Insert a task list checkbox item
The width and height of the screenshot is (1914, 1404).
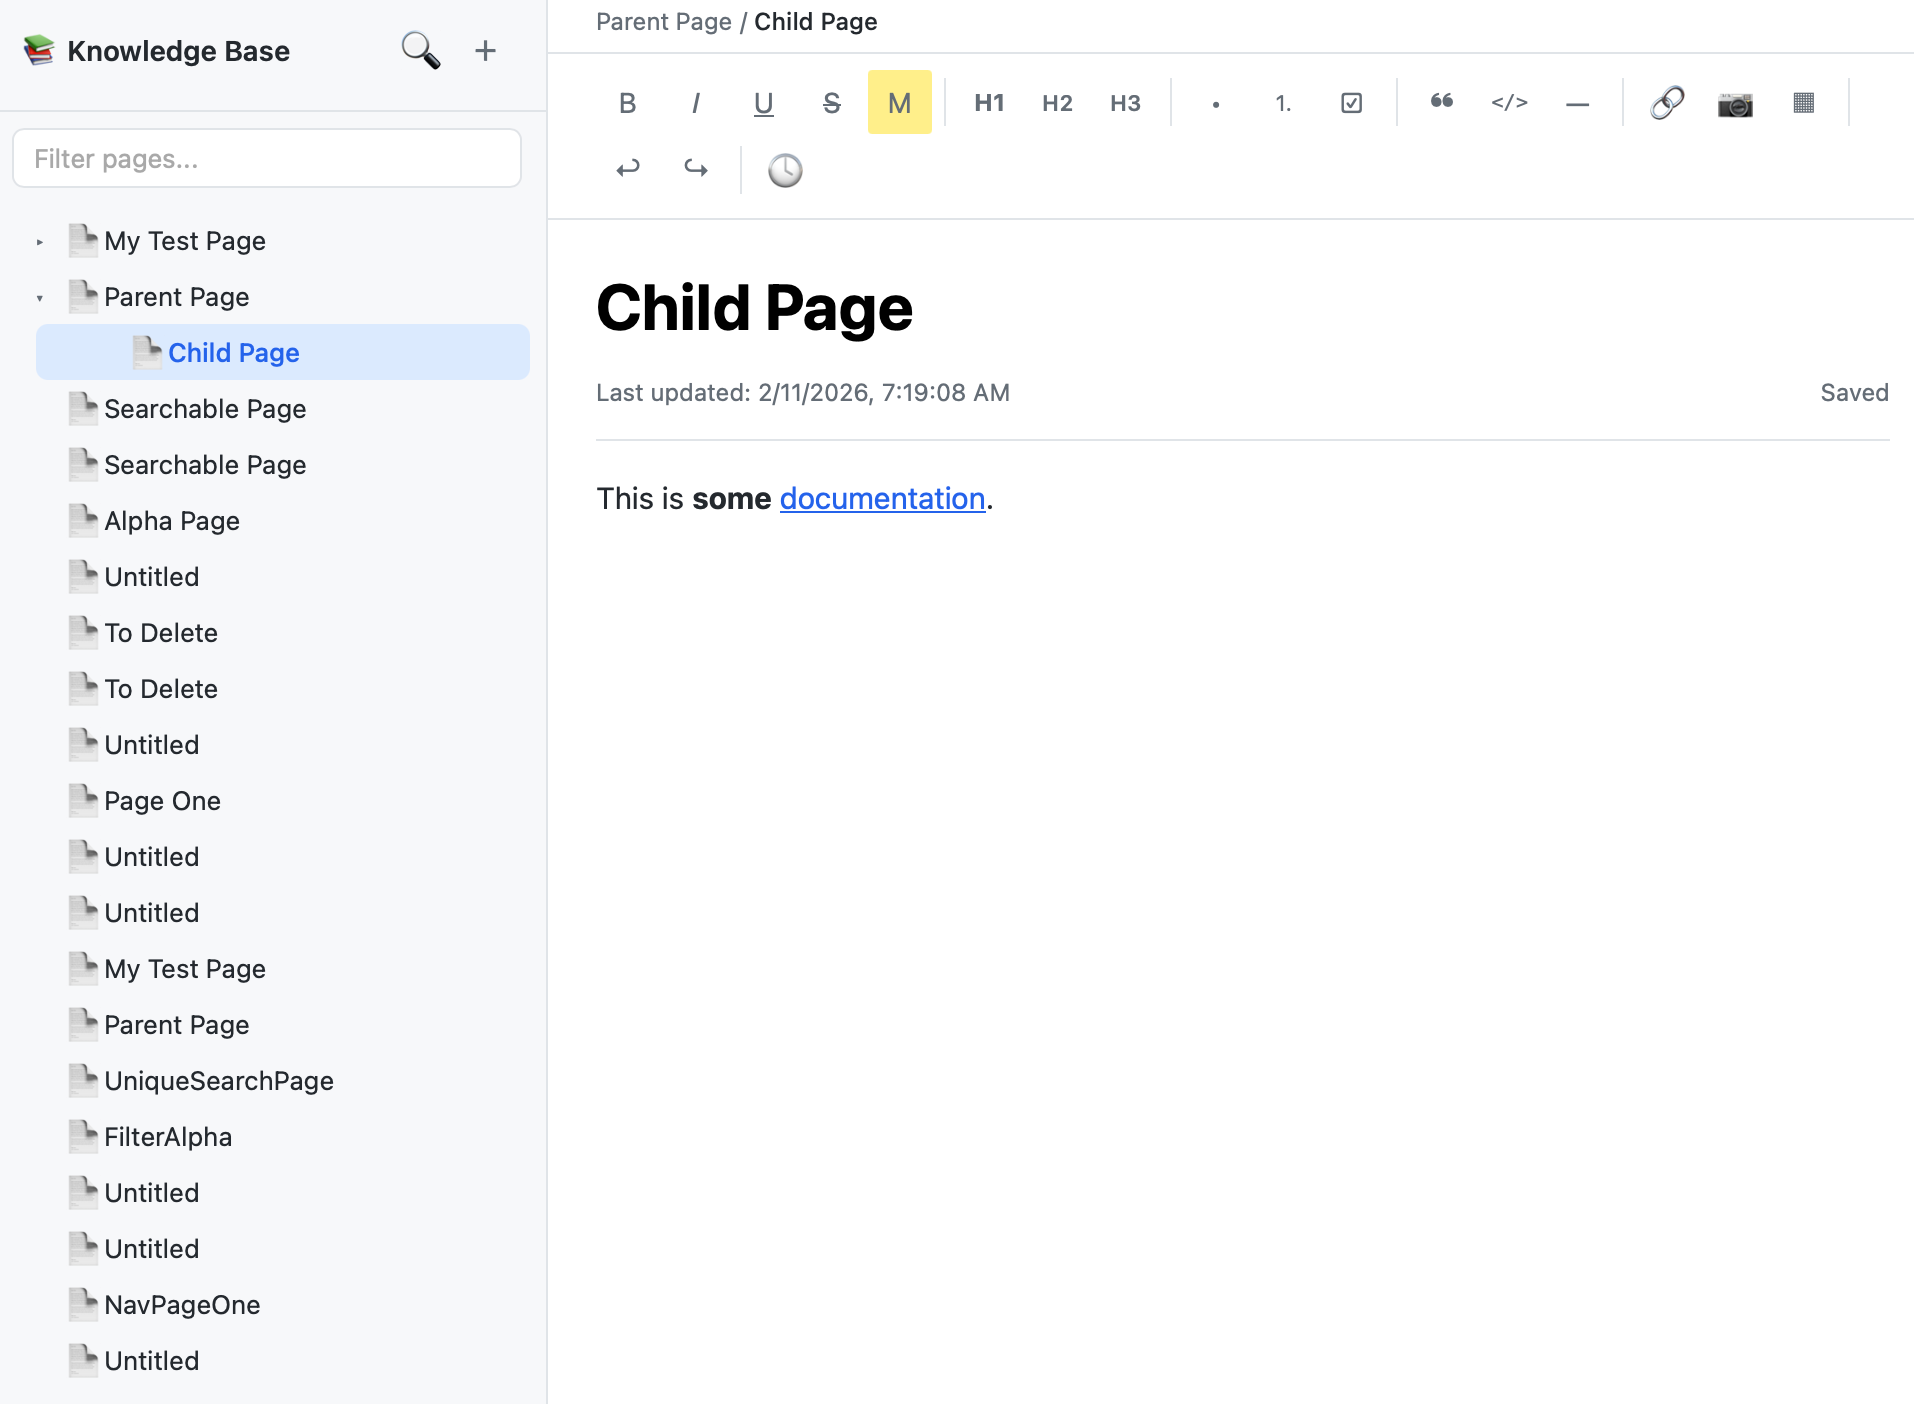[1351, 102]
